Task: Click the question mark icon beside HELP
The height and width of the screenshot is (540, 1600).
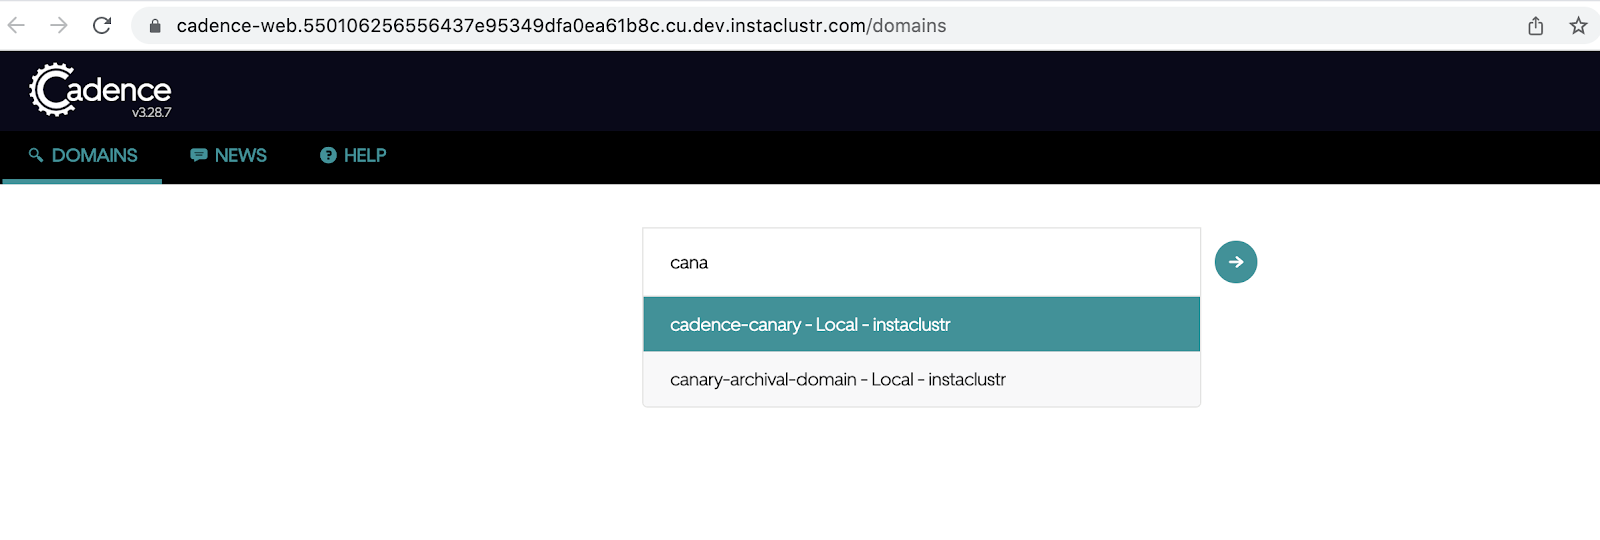Action: [328, 155]
